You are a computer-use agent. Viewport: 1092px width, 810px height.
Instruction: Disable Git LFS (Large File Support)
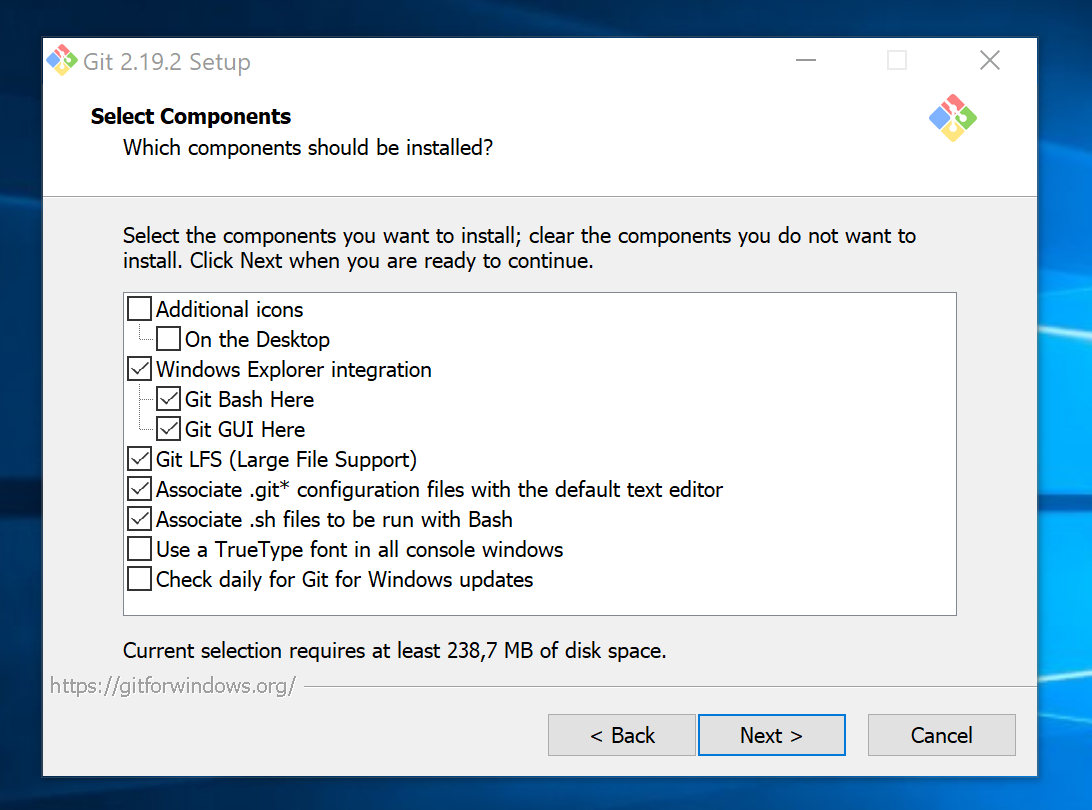tap(139, 458)
